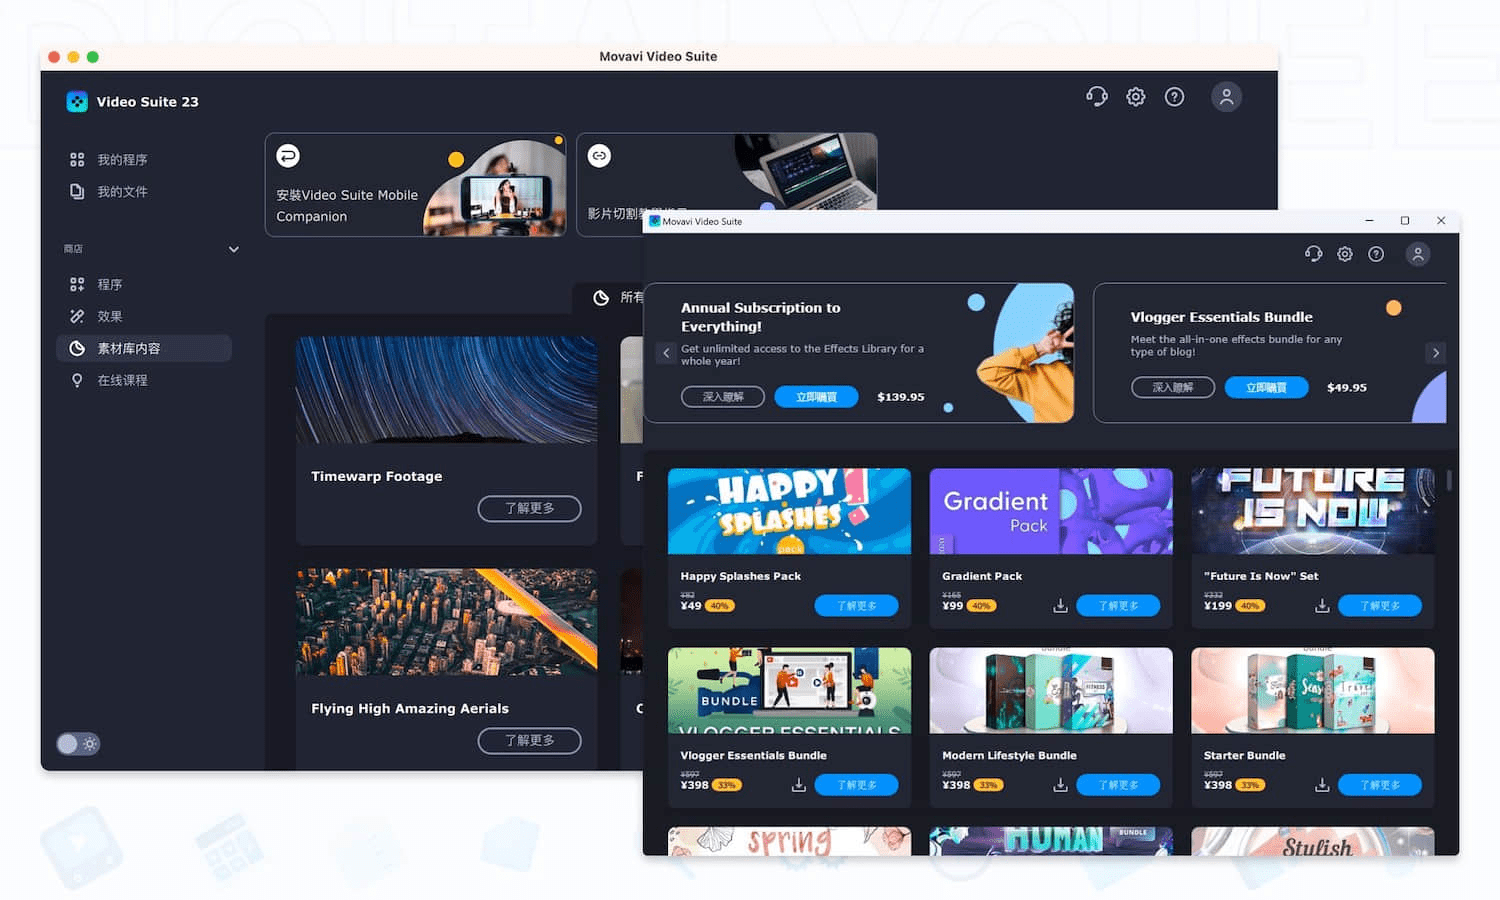The height and width of the screenshot is (900, 1500).
Task: Toggle the light/dark theme switch
Action: tap(78, 743)
